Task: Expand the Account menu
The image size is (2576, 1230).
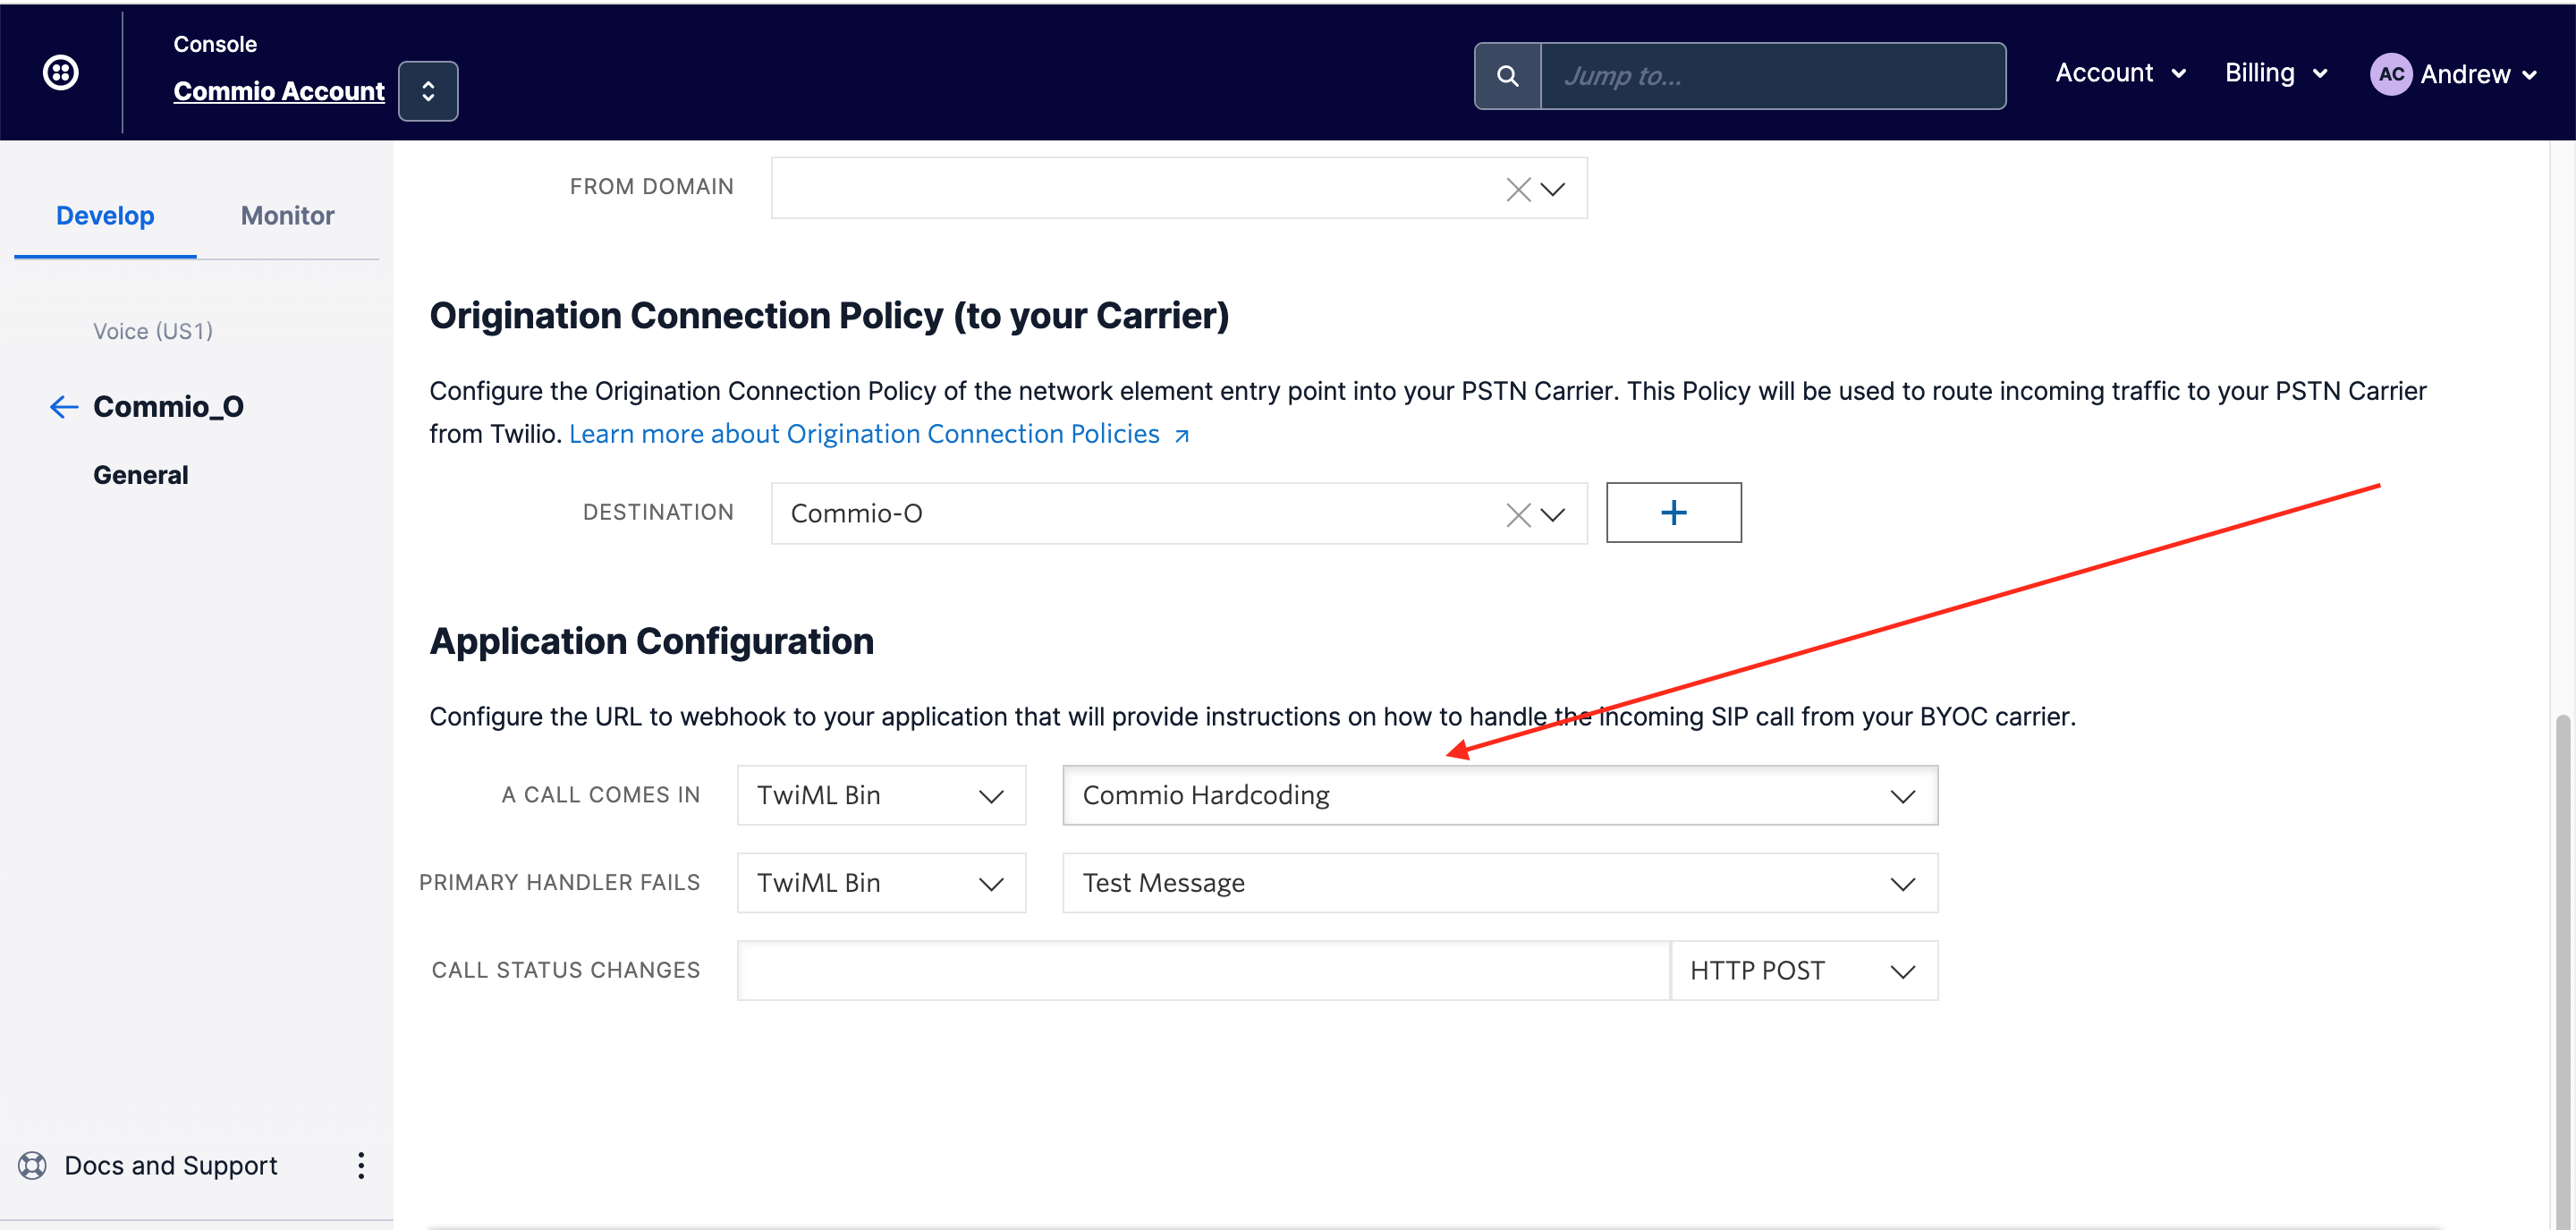Action: [x=2120, y=73]
